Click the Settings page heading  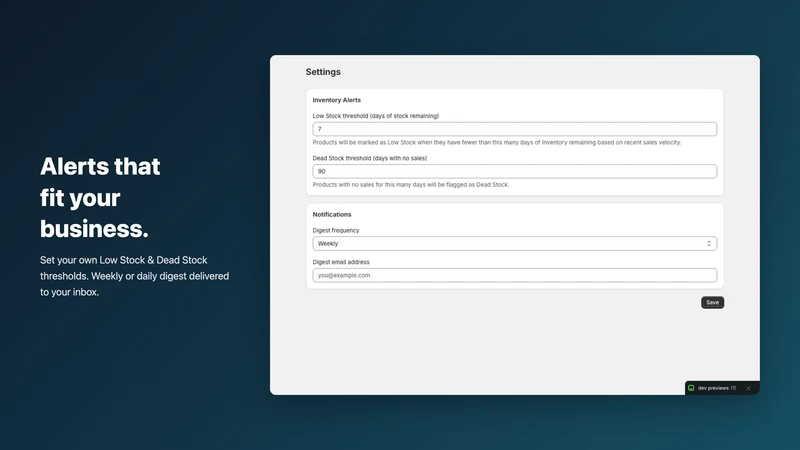click(323, 72)
